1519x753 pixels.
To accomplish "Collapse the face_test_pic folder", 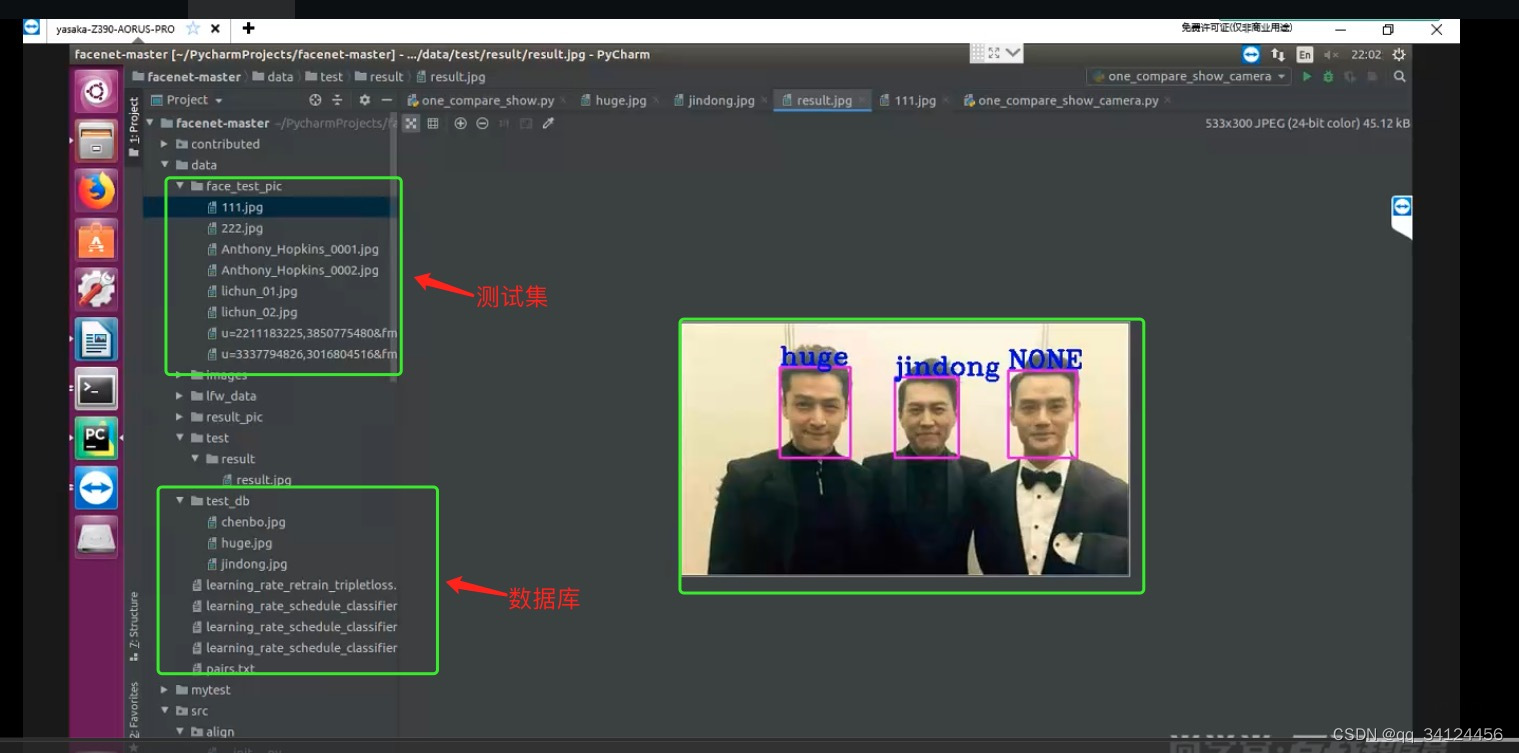I will coord(179,186).
